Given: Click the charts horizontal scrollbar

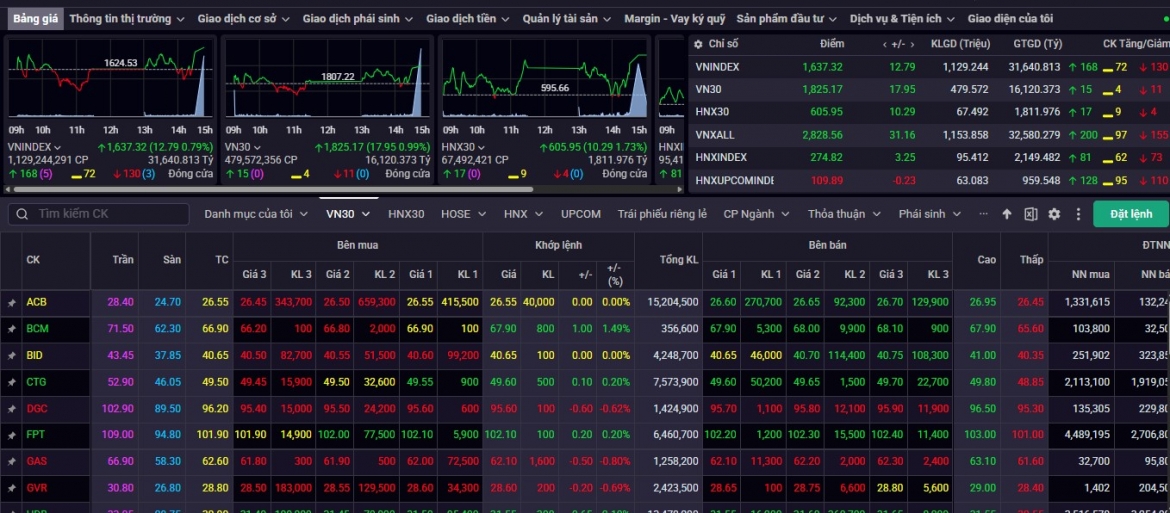Looking at the screenshot, I should click(x=284, y=189).
